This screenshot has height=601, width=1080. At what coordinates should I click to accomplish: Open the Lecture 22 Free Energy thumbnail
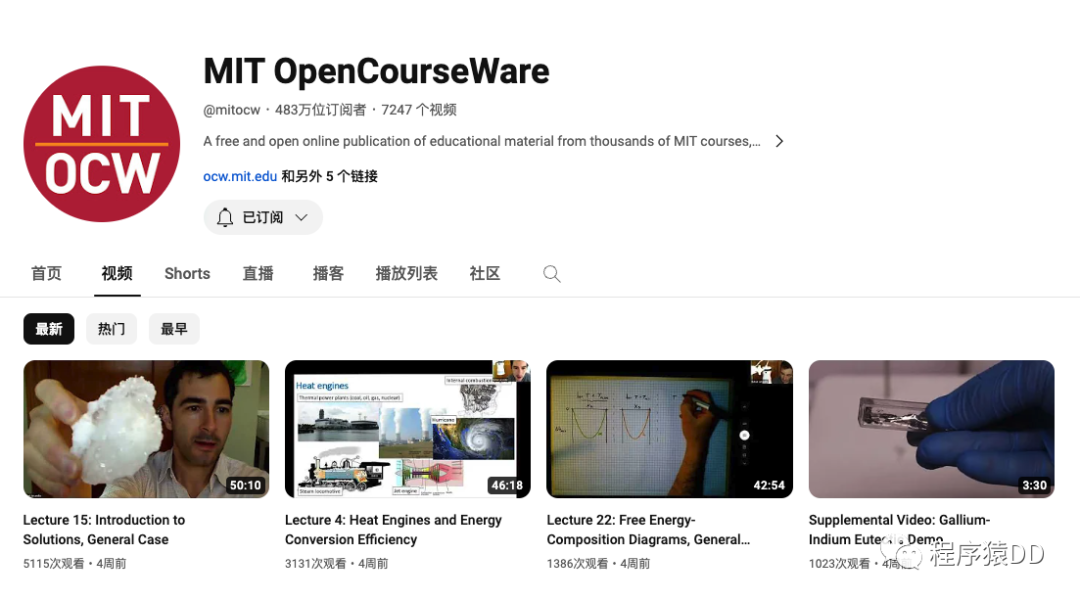tap(669, 429)
